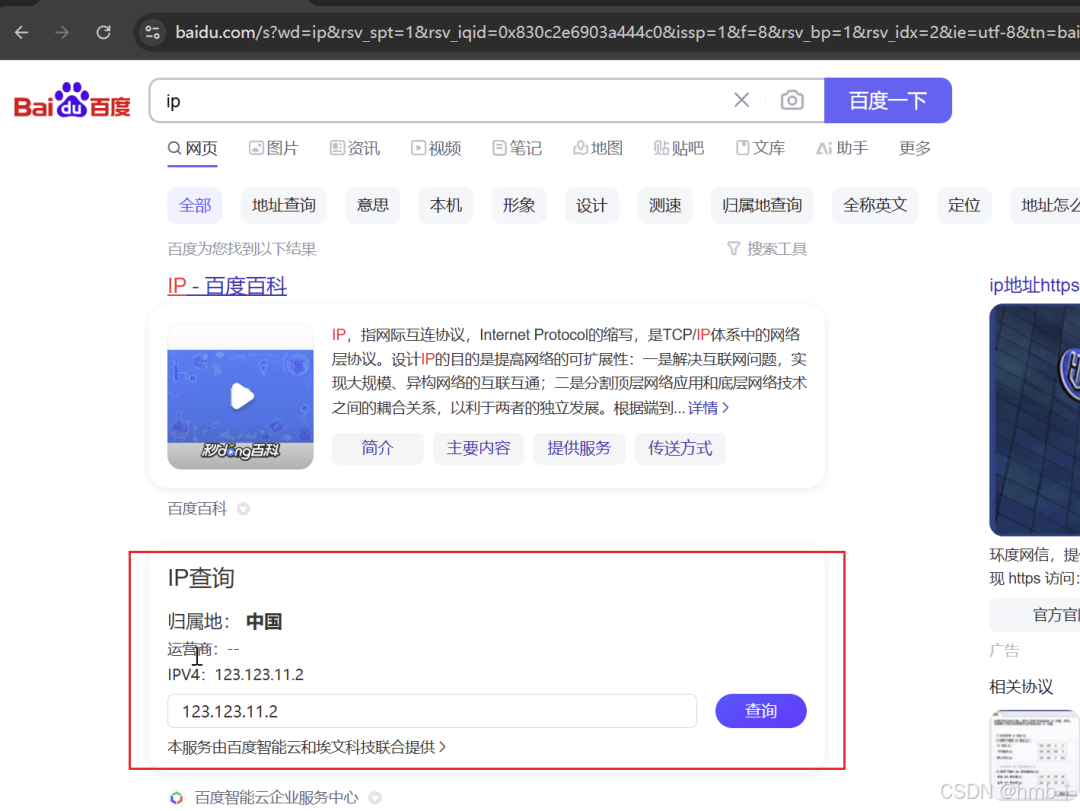The height and width of the screenshot is (811, 1080).
Task: Click the 简介 section button
Action: [377, 449]
